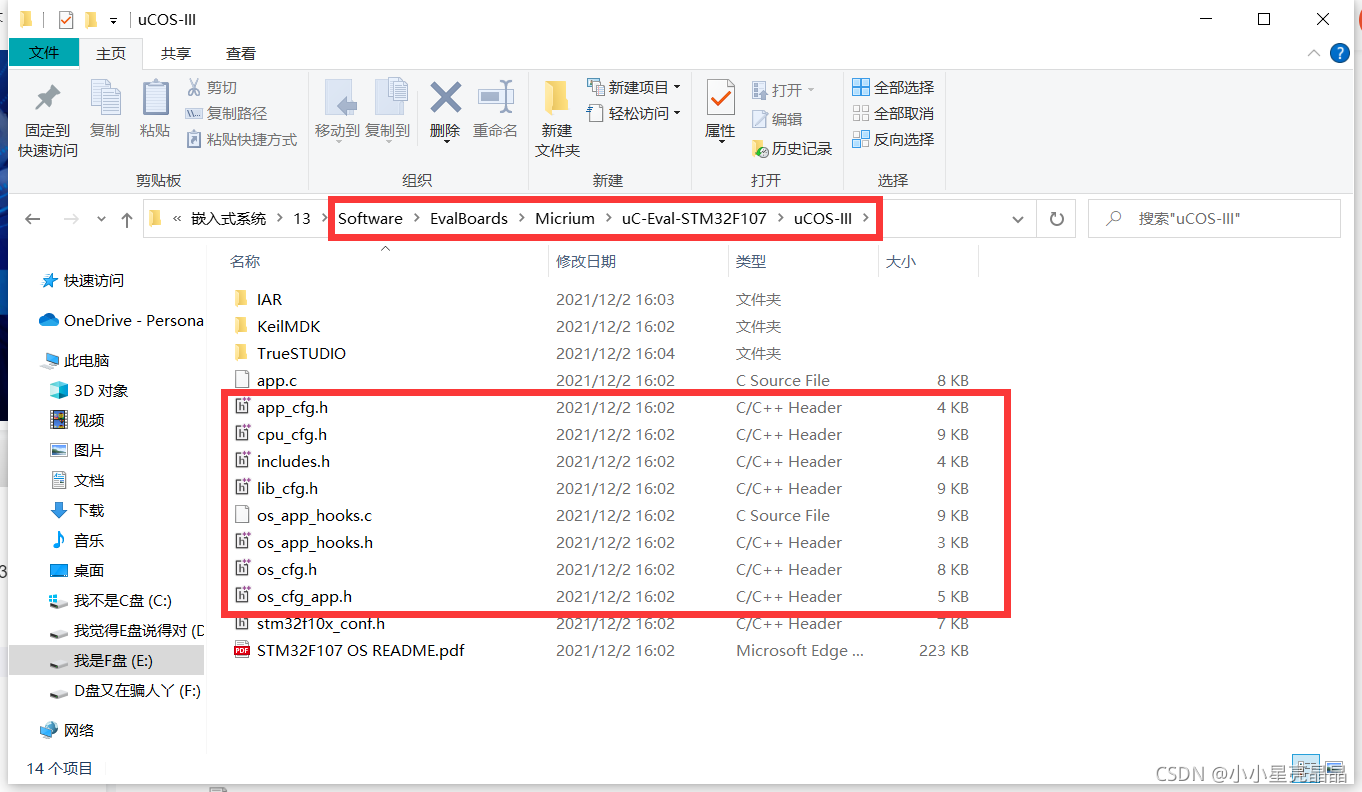1362x792 pixels.
Task: Switch to the View tab
Action: click(240, 54)
